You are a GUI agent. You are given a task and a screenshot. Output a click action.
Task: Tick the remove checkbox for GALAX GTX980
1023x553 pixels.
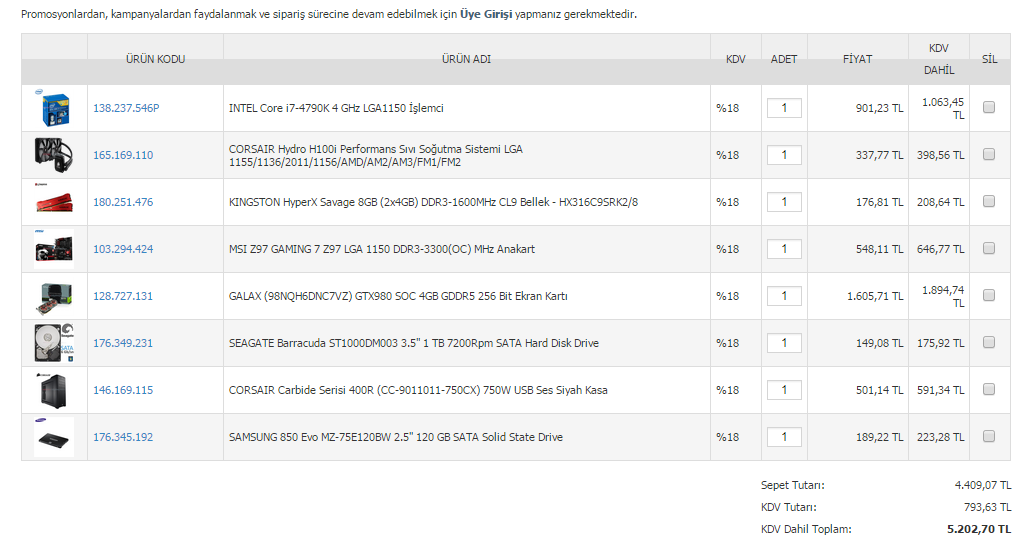point(989,296)
